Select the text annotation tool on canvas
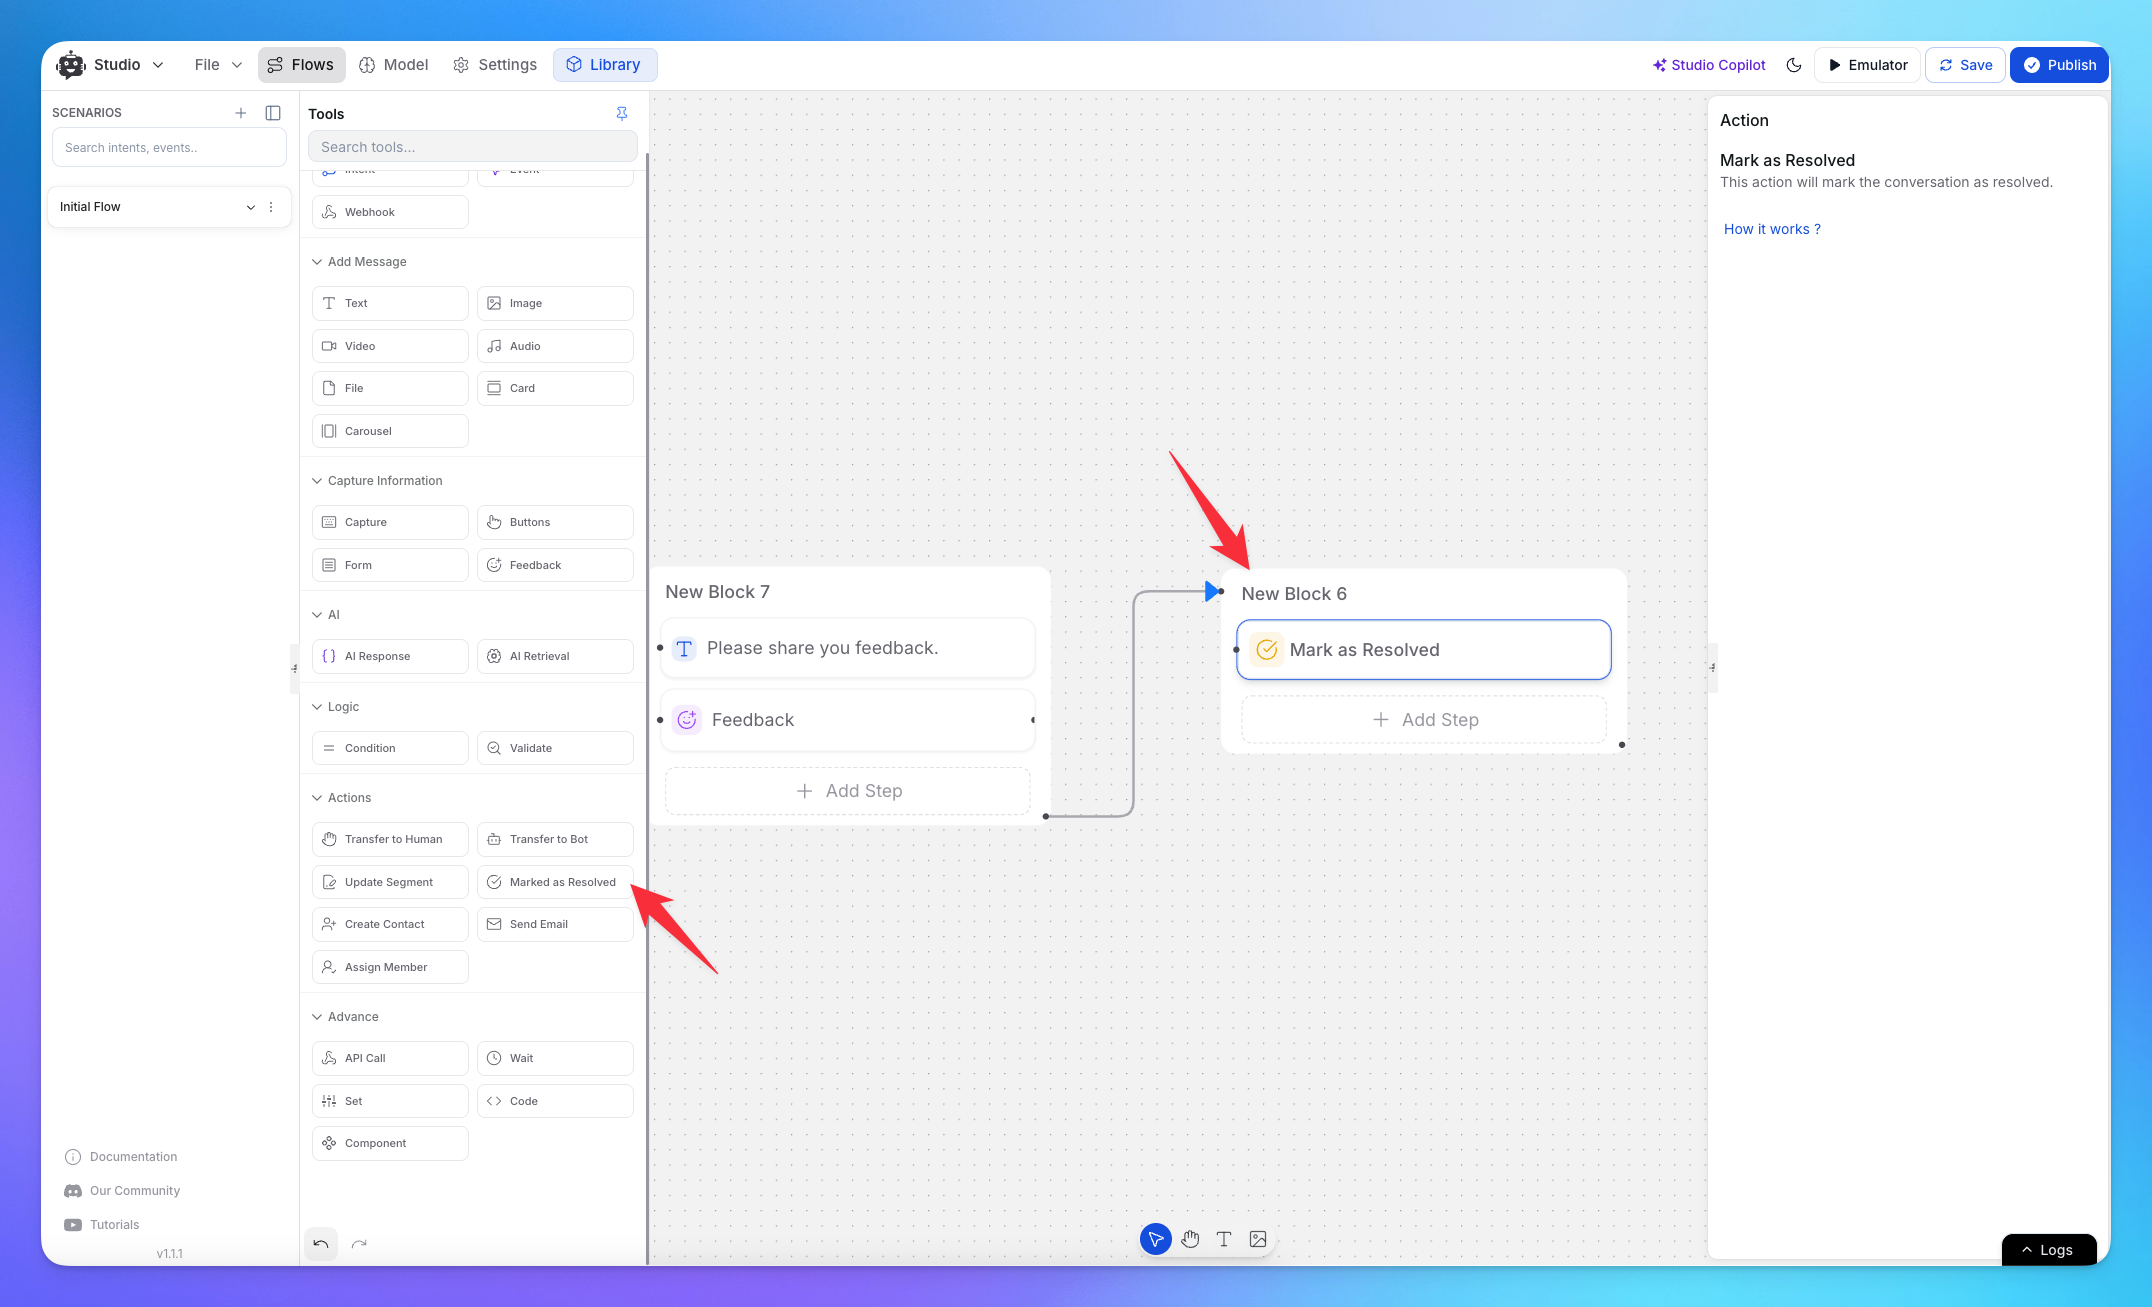The width and height of the screenshot is (2152, 1307). pos(1224,1239)
